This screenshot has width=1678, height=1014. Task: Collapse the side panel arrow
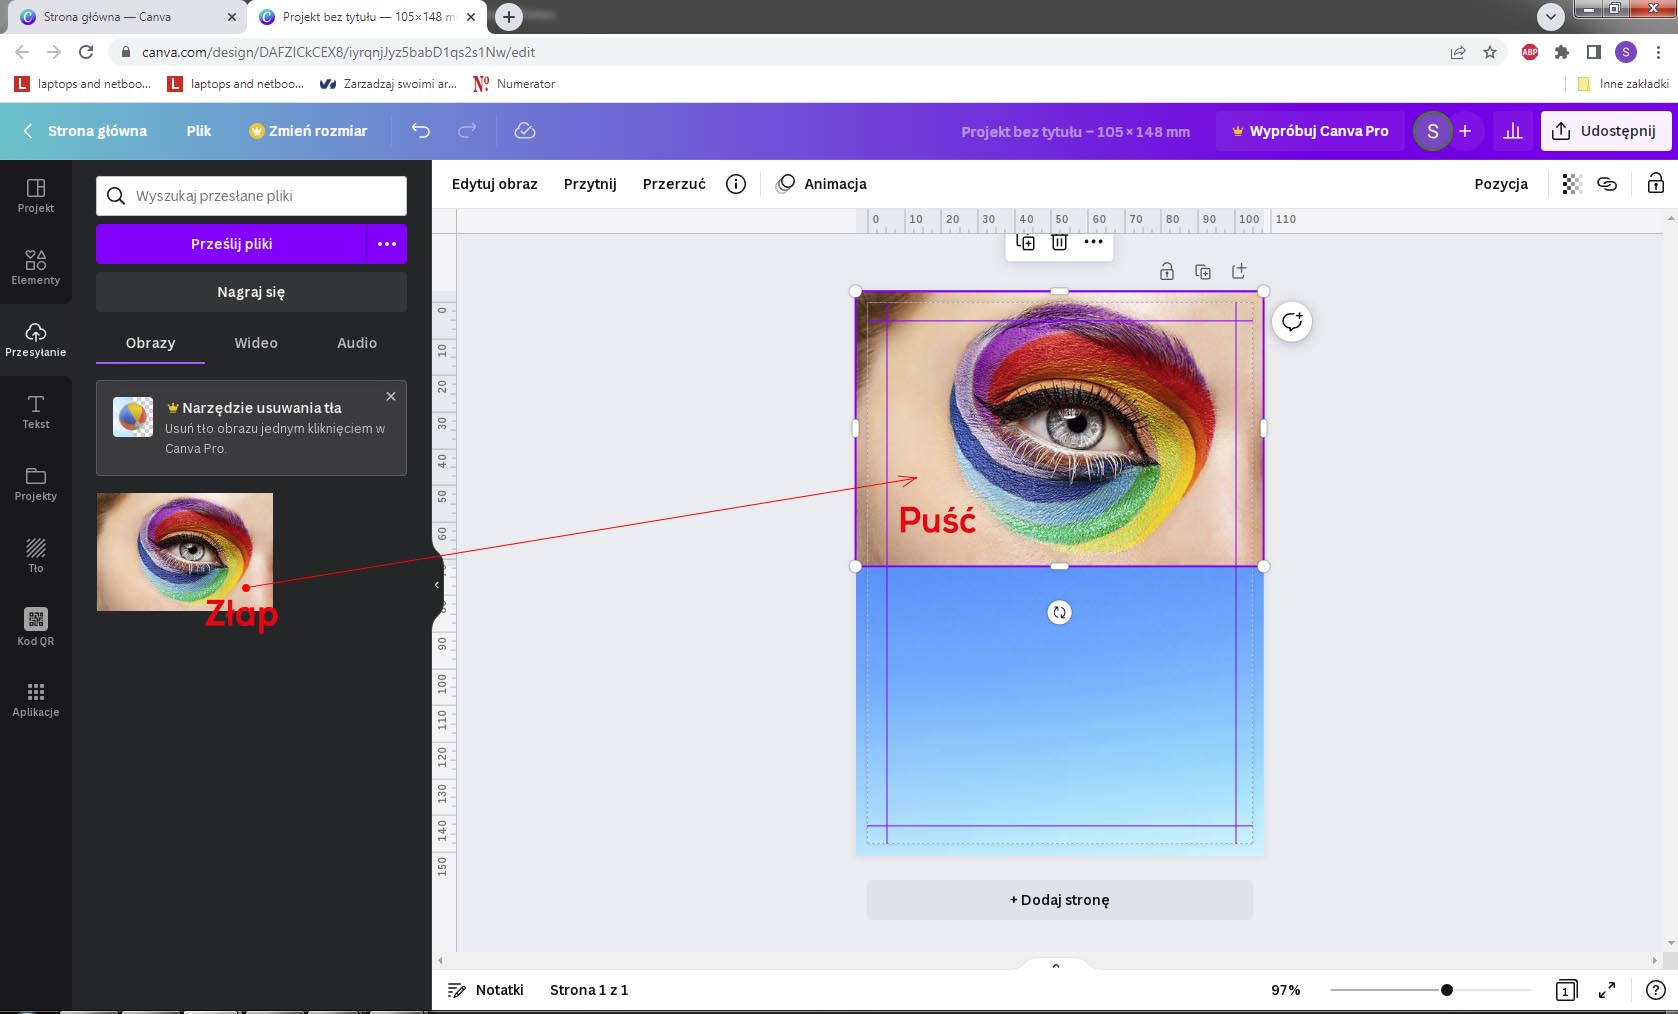tap(437, 585)
